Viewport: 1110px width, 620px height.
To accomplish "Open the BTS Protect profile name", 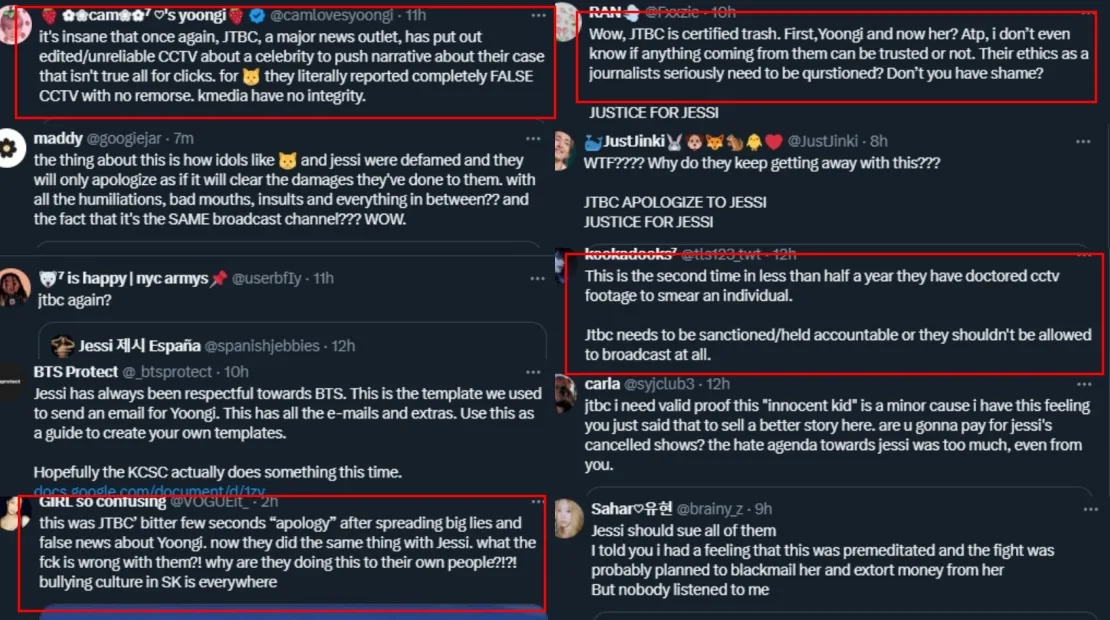I will 76,372.
